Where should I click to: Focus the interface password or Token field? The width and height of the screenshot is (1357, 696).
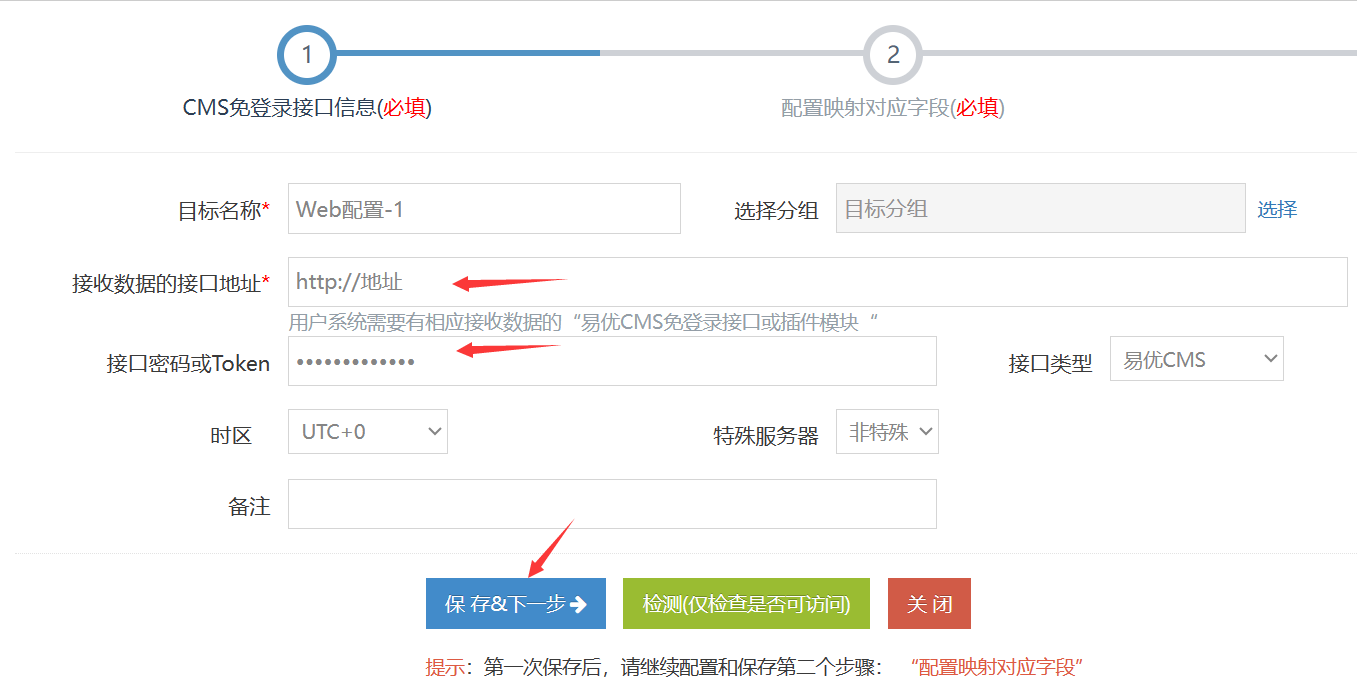coord(612,361)
